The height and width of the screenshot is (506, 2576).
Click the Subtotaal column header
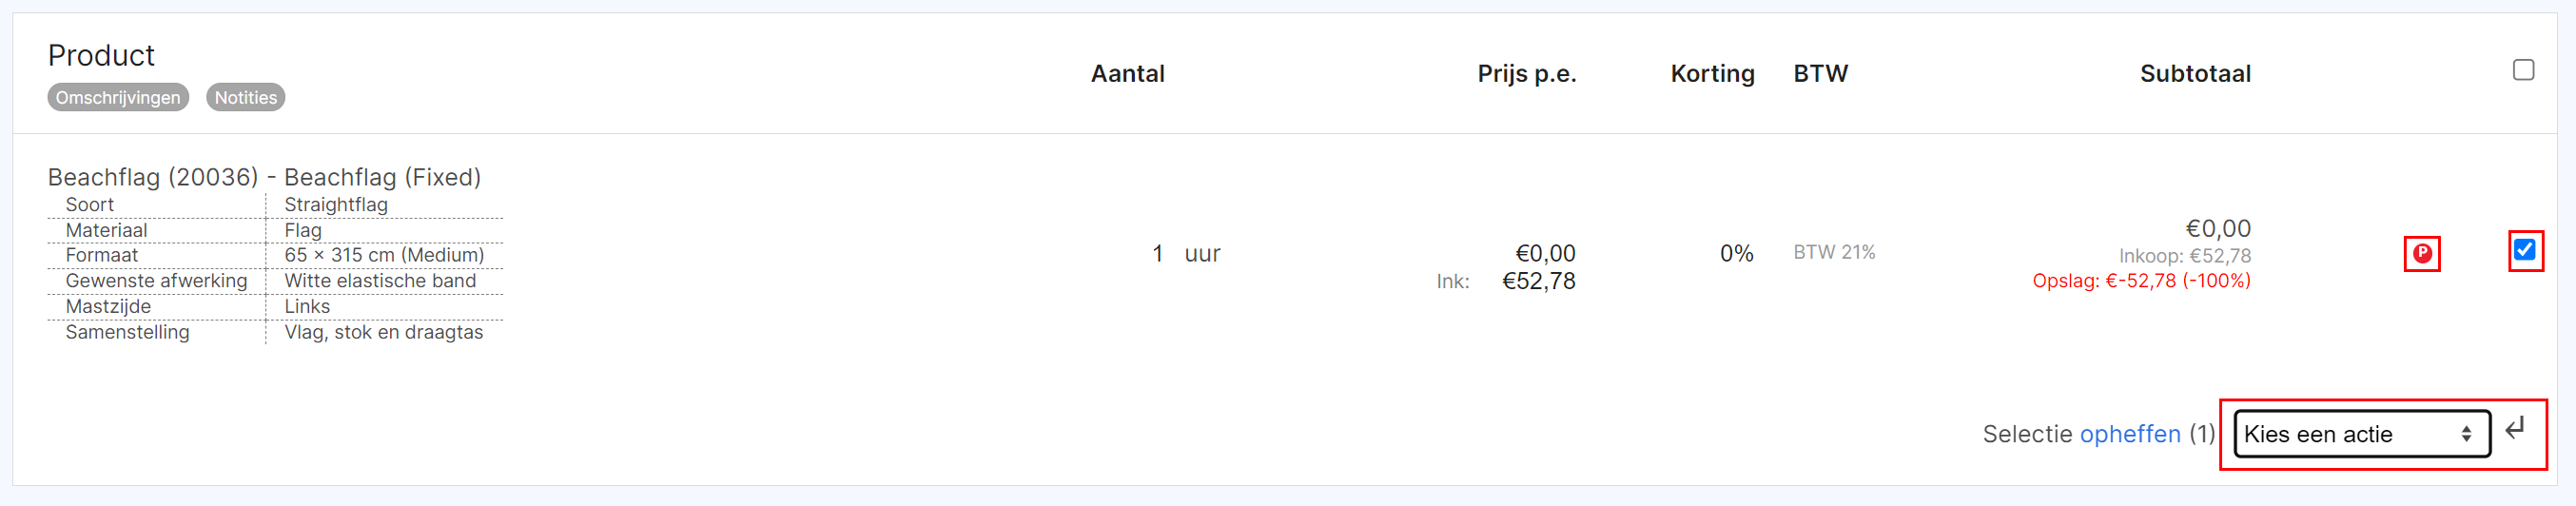[2195, 74]
